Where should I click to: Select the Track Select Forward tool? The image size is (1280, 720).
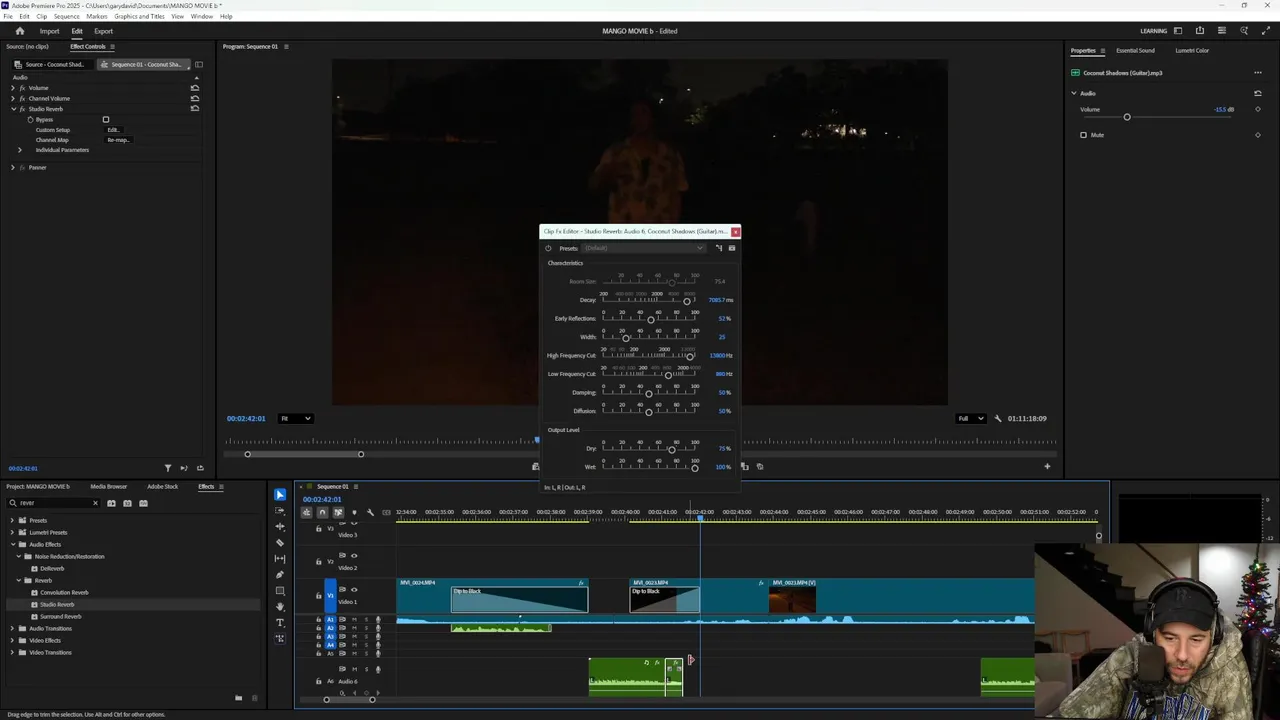[280, 511]
